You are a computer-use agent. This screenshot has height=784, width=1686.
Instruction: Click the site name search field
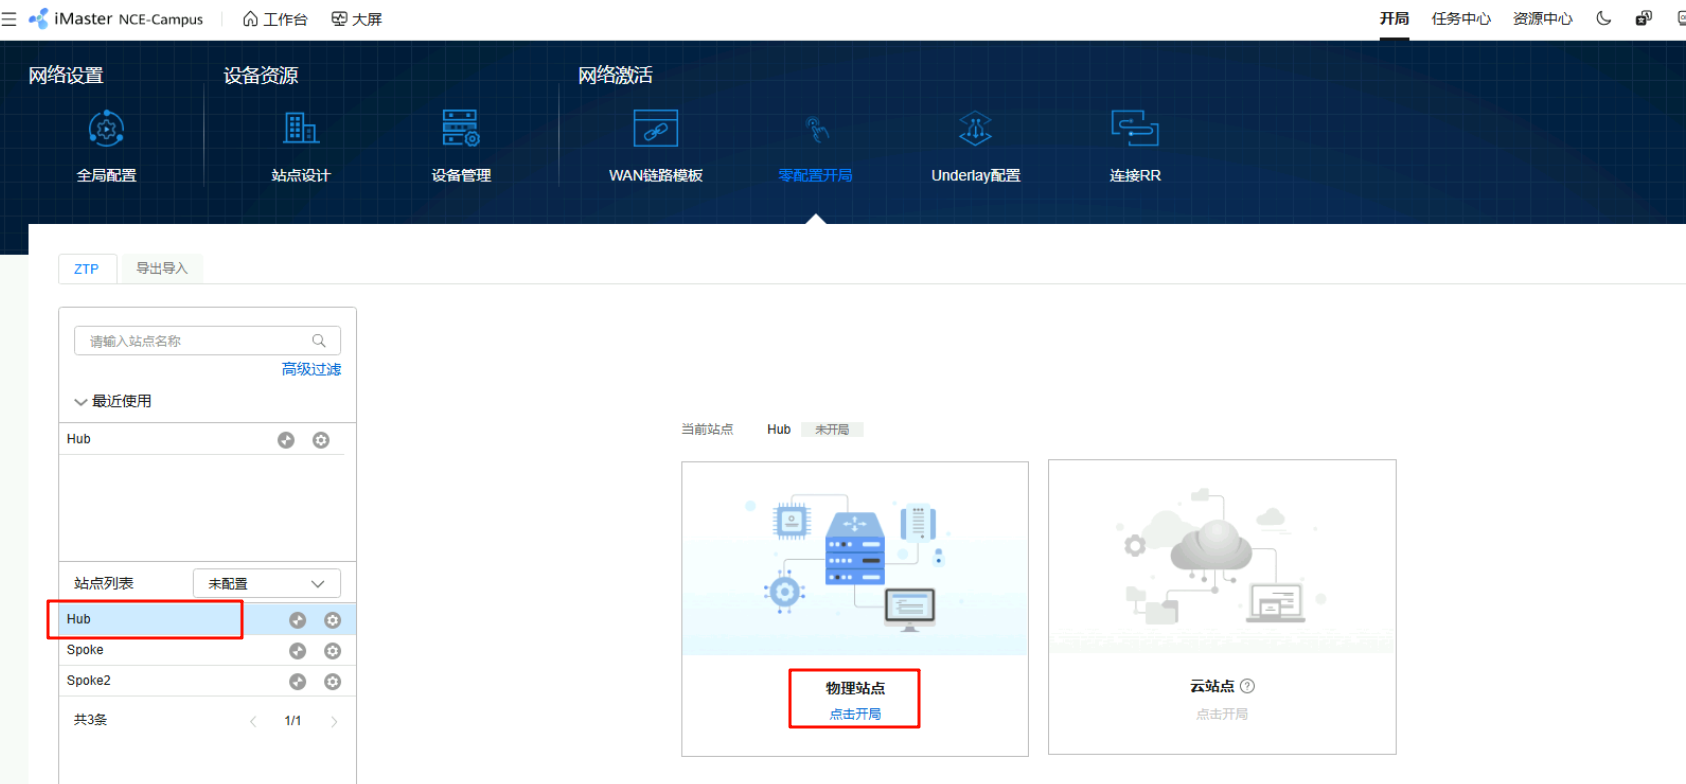195,341
